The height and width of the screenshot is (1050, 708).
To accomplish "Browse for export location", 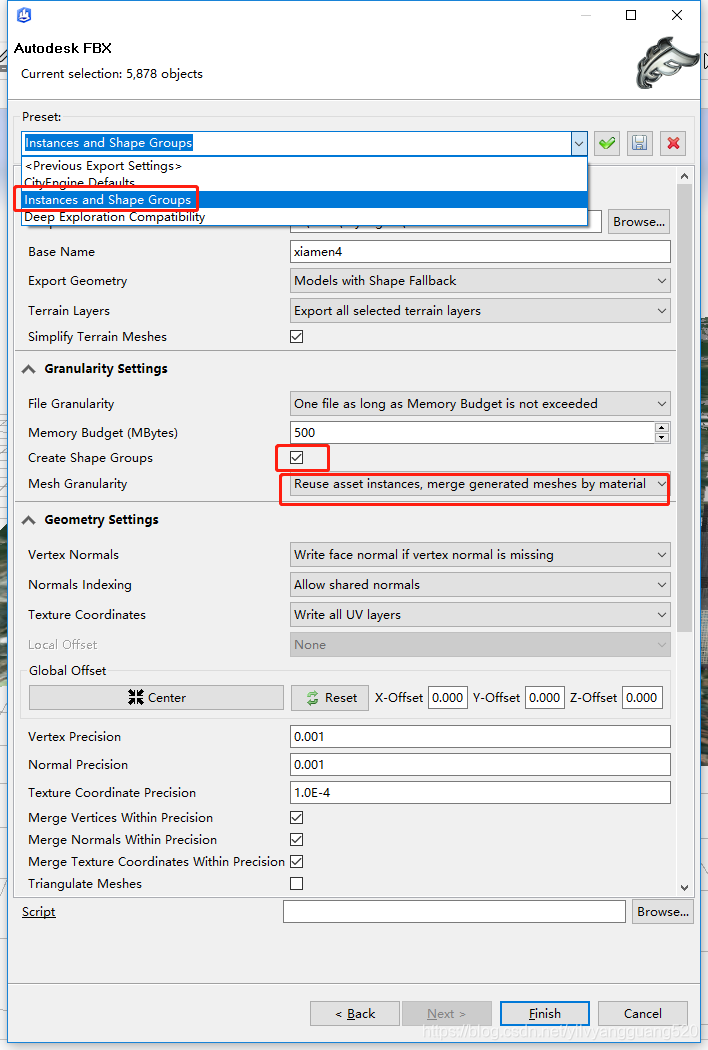I will pyautogui.click(x=639, y=222).
